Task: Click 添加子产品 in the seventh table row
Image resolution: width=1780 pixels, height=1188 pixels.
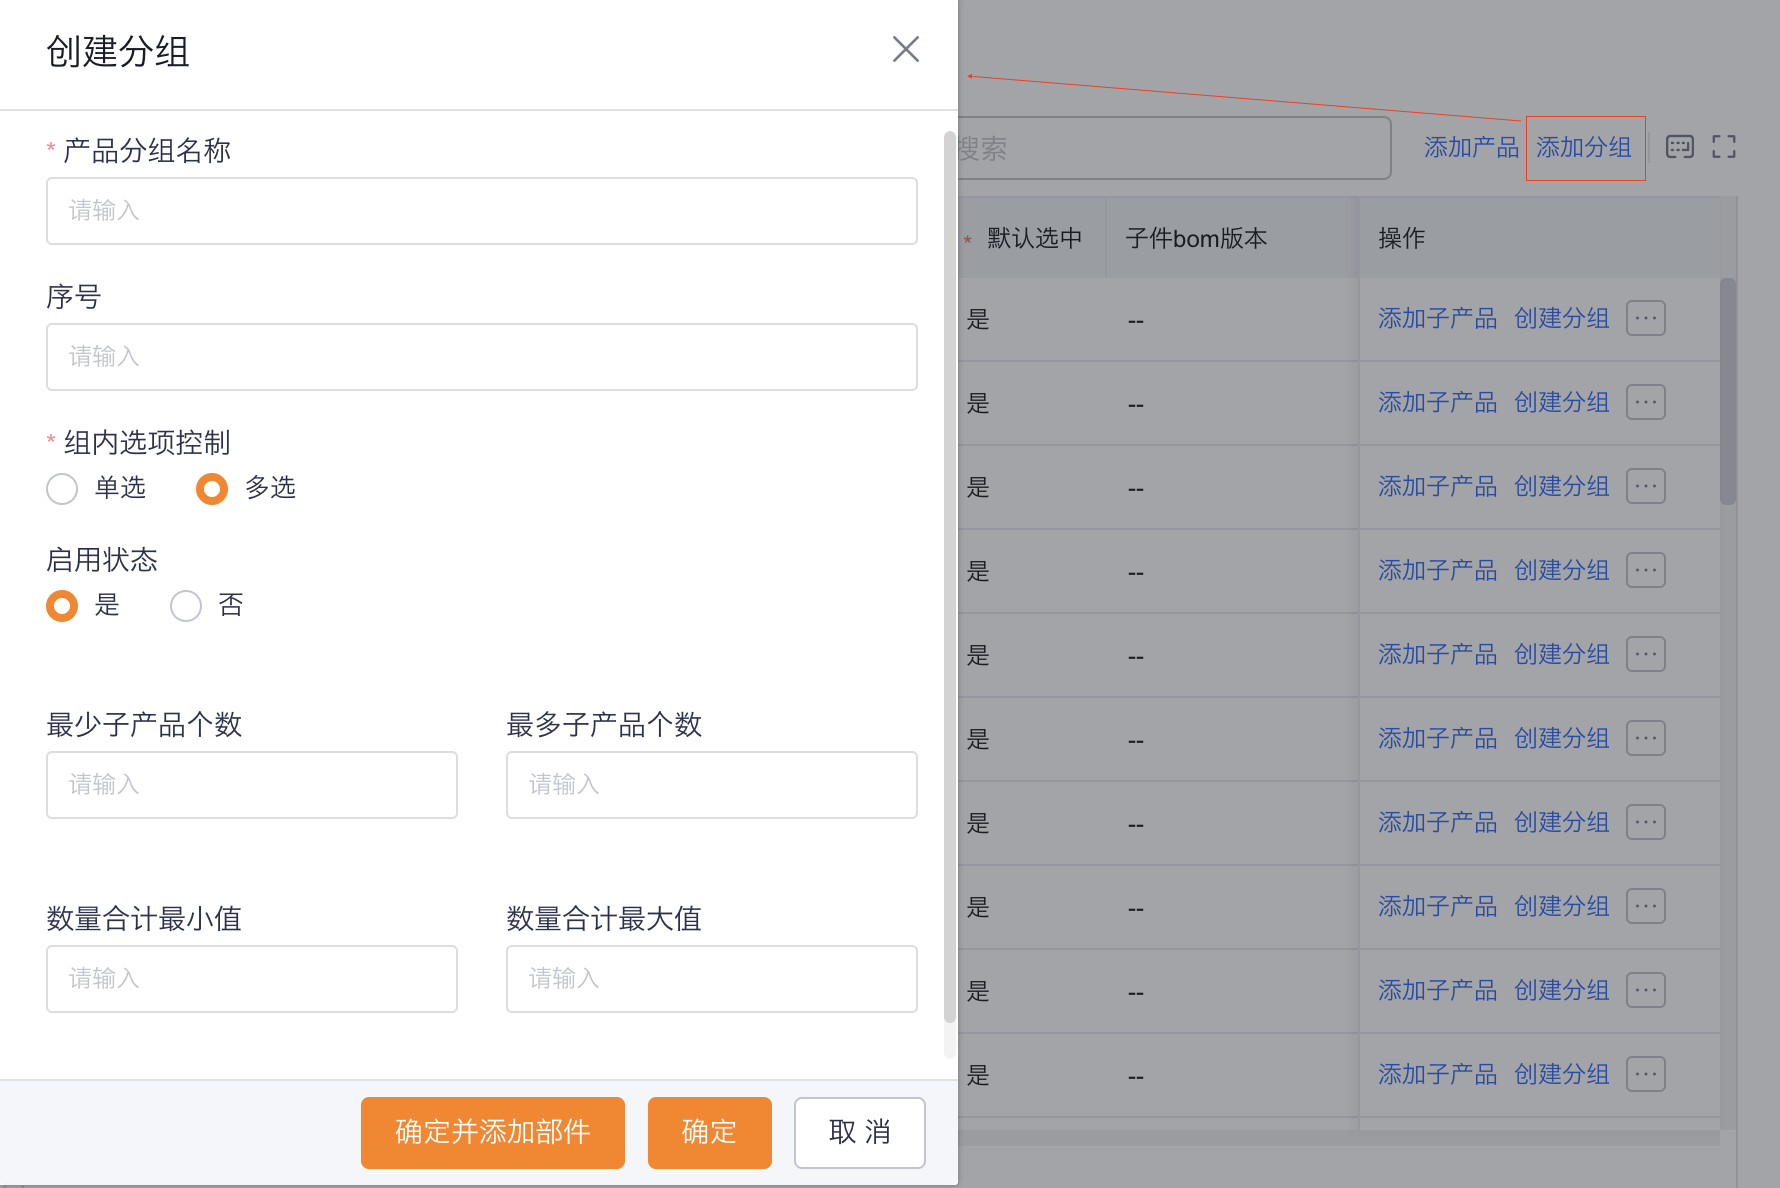Action: (1437, 823)
